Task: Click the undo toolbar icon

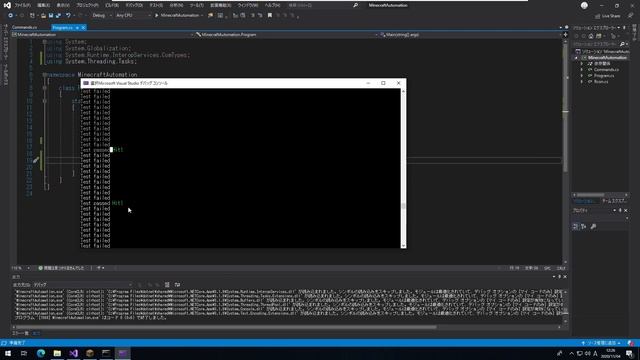Action: (x=68, y=16)
